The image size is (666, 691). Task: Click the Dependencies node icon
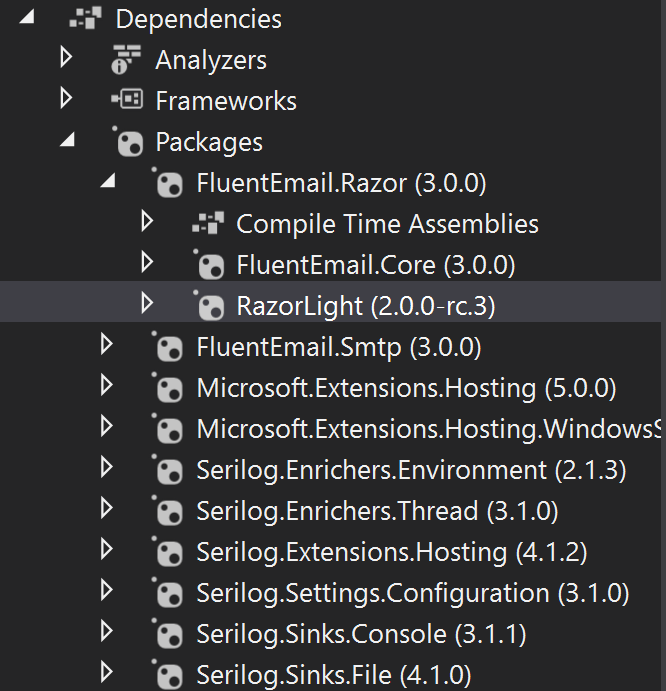pos(86,18)
